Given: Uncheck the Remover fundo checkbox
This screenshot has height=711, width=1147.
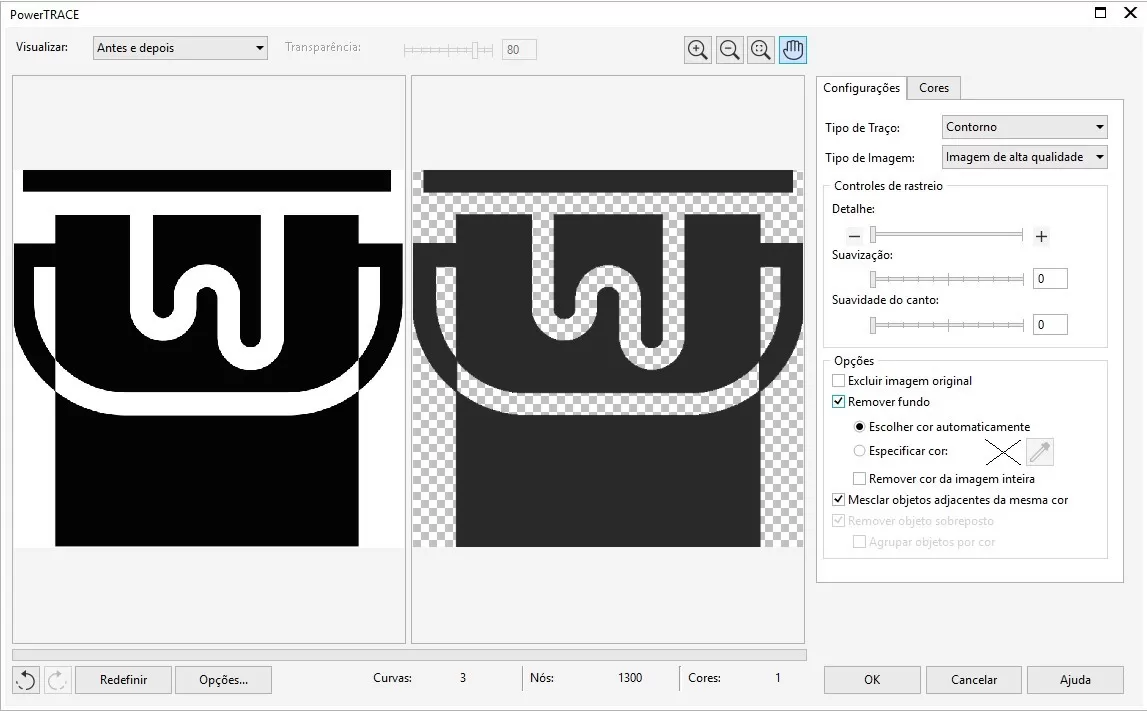Looking at the screenshot, I should [838, 402].
